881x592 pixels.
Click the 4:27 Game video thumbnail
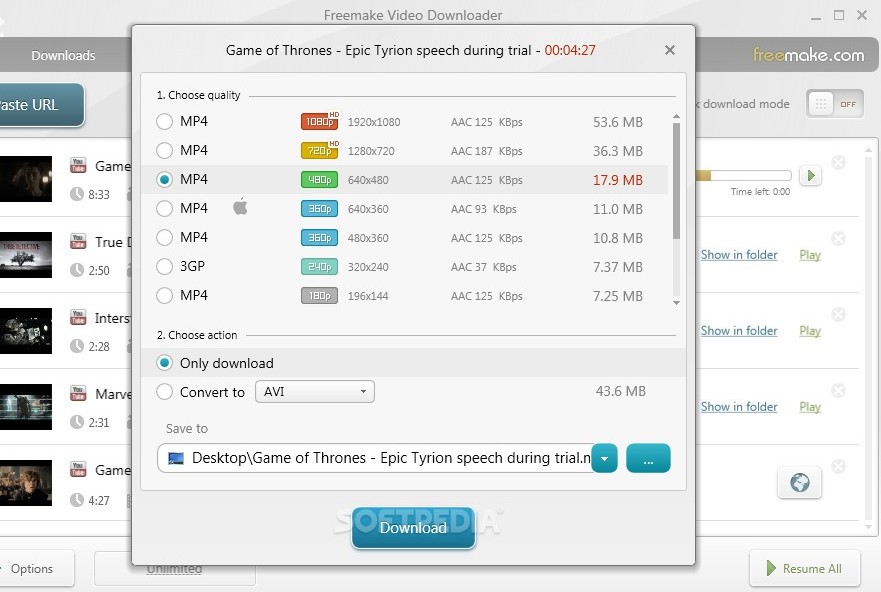tap(26, 483)
